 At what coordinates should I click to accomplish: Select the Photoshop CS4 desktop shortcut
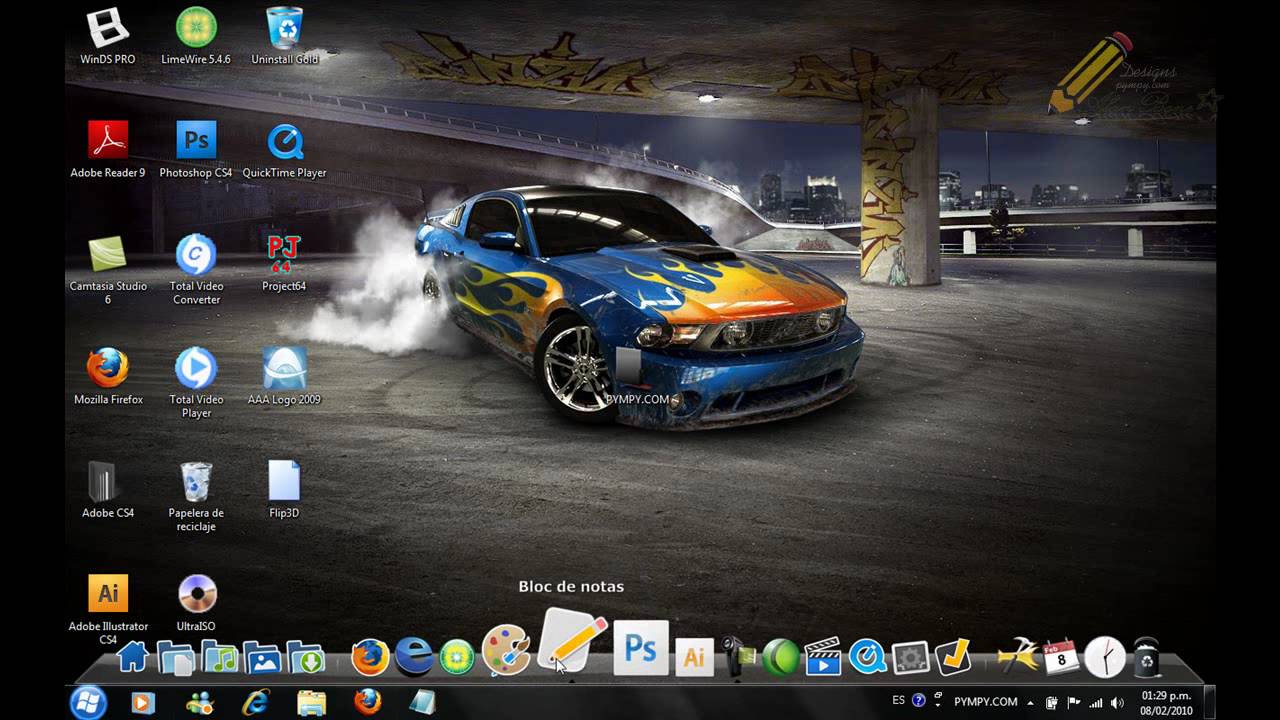pos(196,149)
